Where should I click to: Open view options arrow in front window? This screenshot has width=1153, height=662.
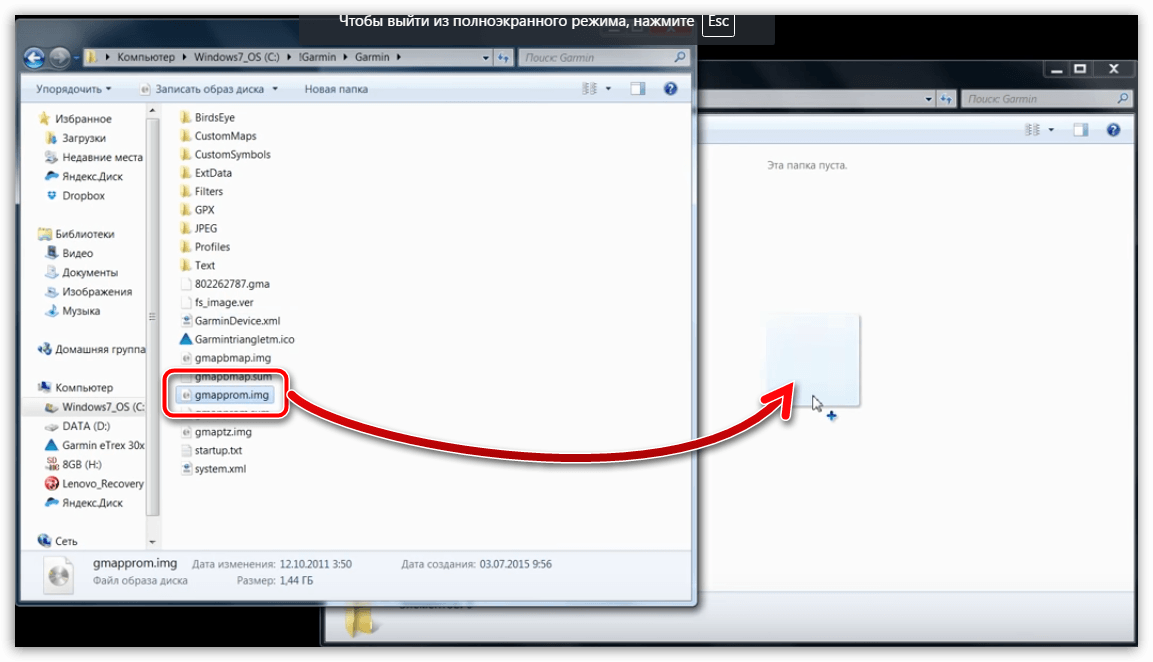[608, 89]
